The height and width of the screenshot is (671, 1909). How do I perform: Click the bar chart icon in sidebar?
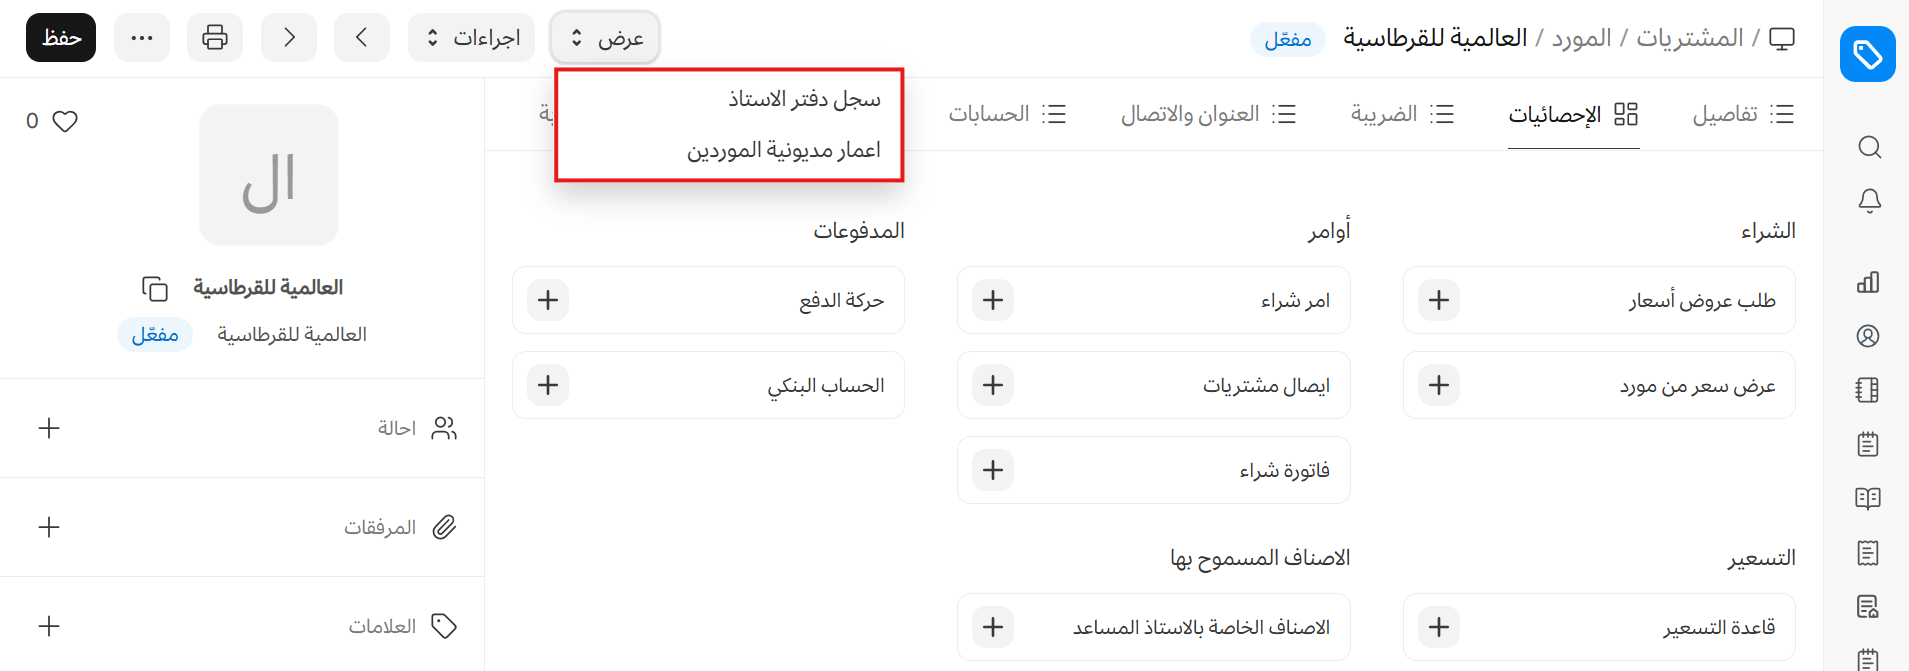point(1868,283)
